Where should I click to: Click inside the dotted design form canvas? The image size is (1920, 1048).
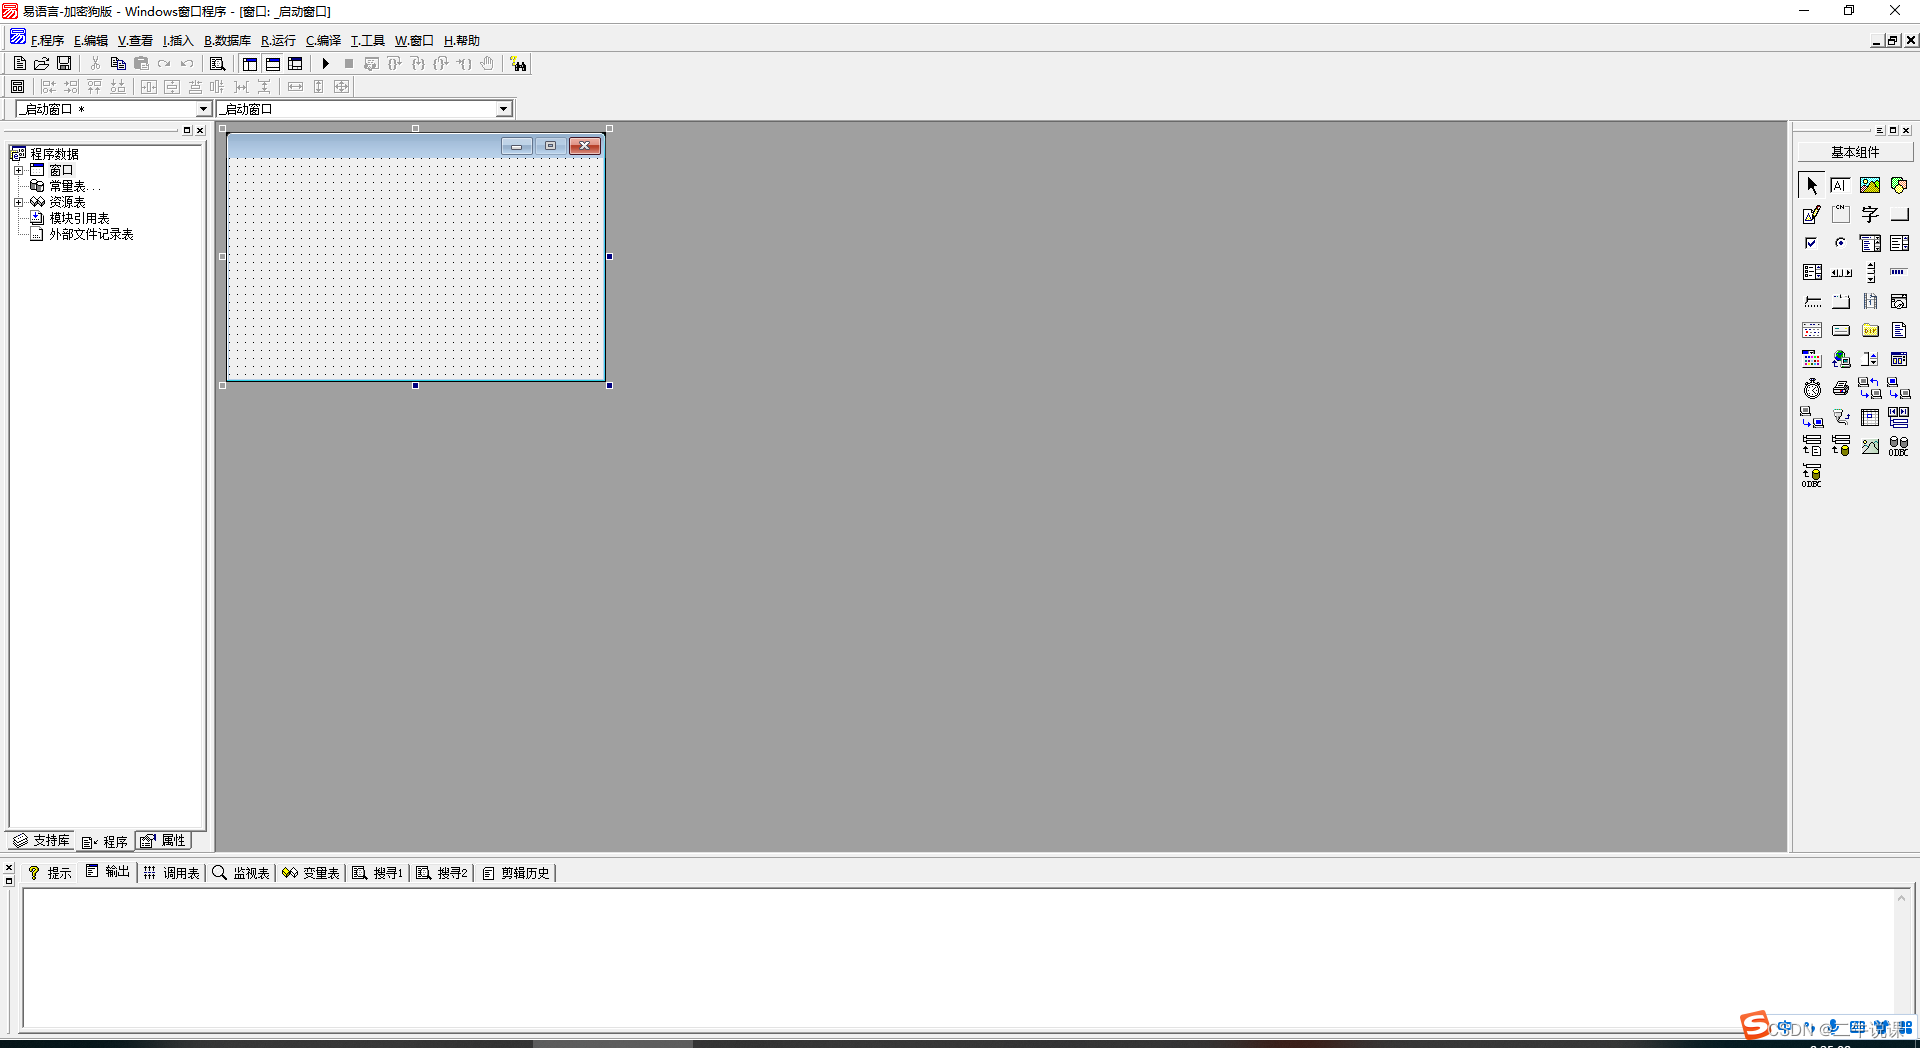pyautogui.click(x=415, y=268)
